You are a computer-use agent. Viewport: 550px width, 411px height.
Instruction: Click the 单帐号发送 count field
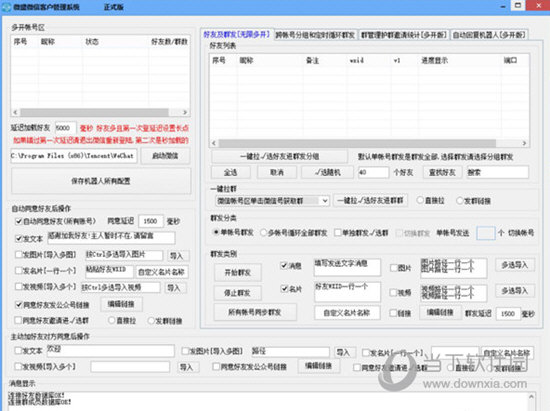(x=486, y=233)
